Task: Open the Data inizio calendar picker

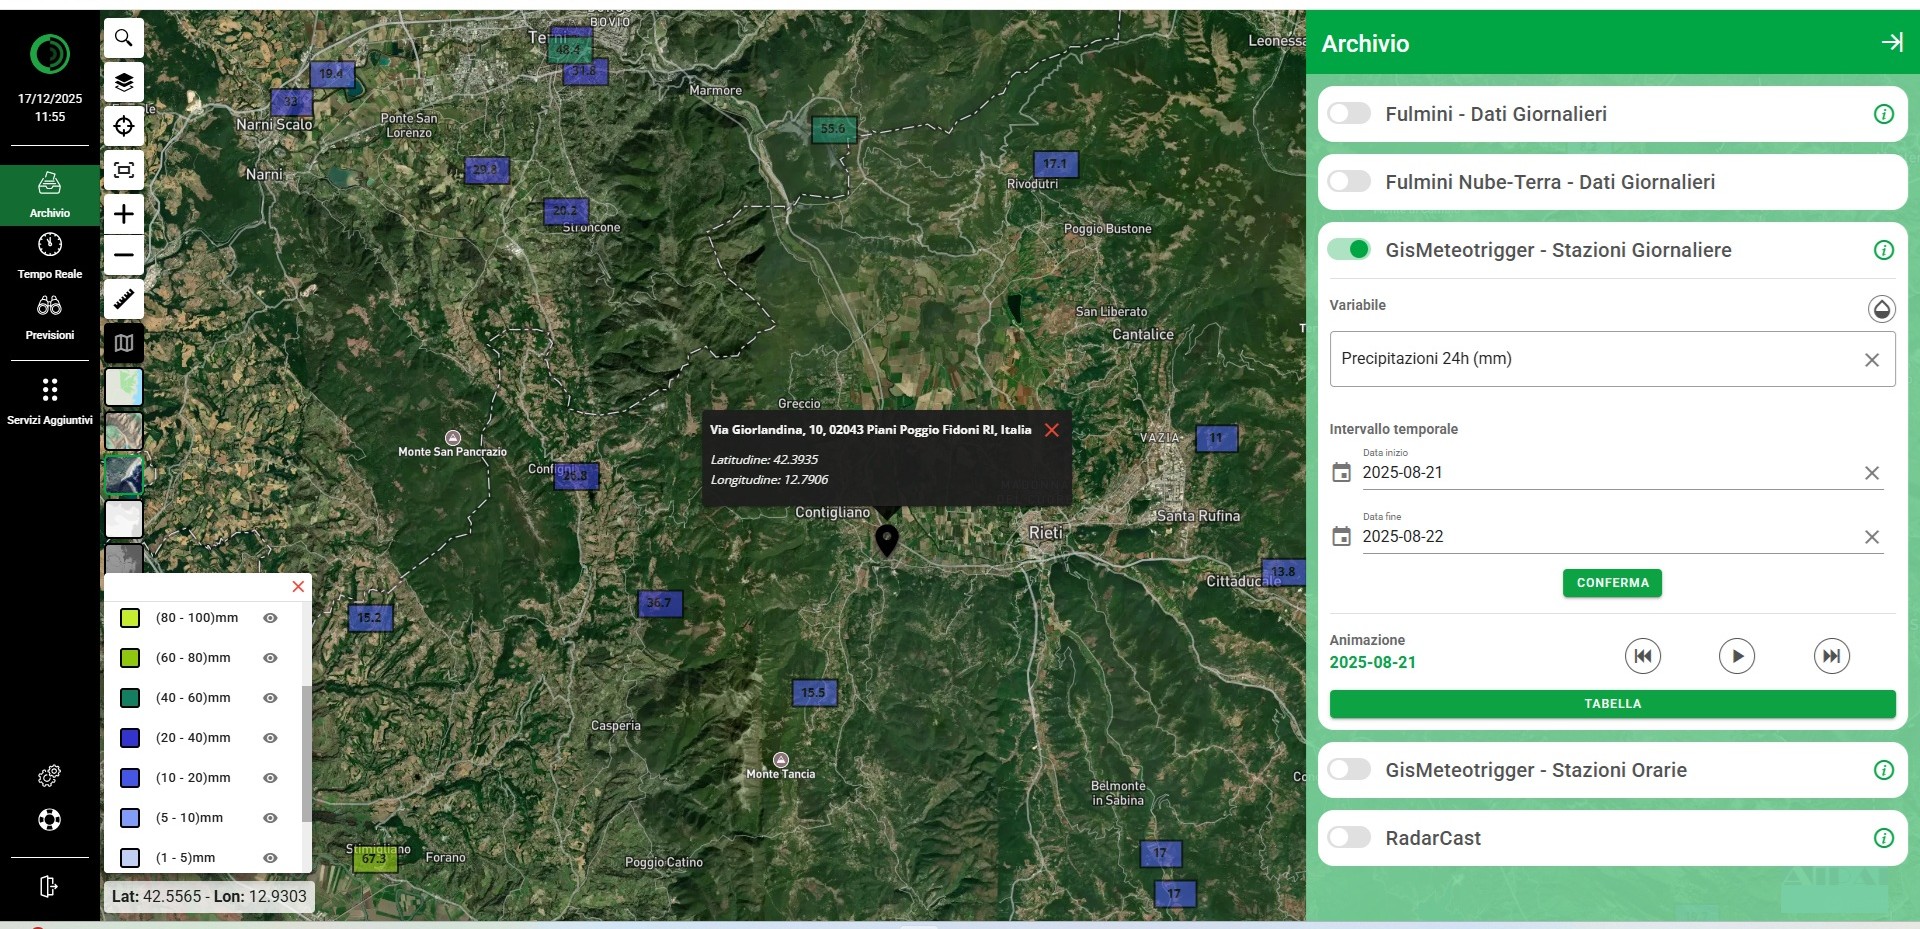Action: tap(1341, 473)
